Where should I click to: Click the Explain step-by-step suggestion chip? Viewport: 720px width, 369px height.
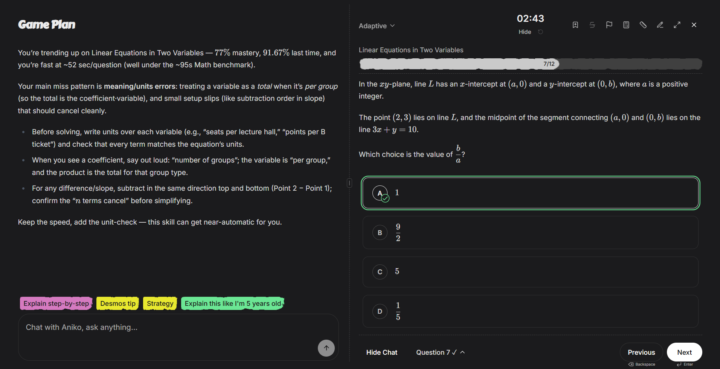click(56, 303)
